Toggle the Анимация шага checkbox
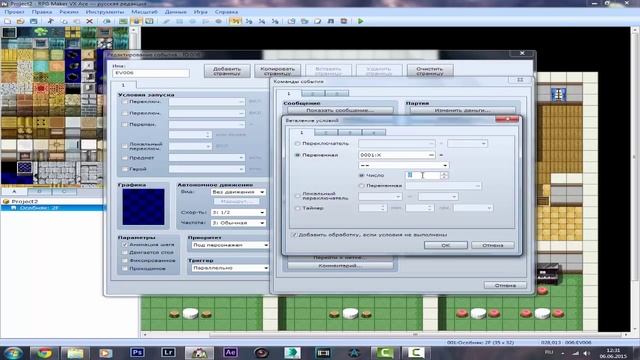Screen dimensions: 640x360 click(x=125, y=244)
